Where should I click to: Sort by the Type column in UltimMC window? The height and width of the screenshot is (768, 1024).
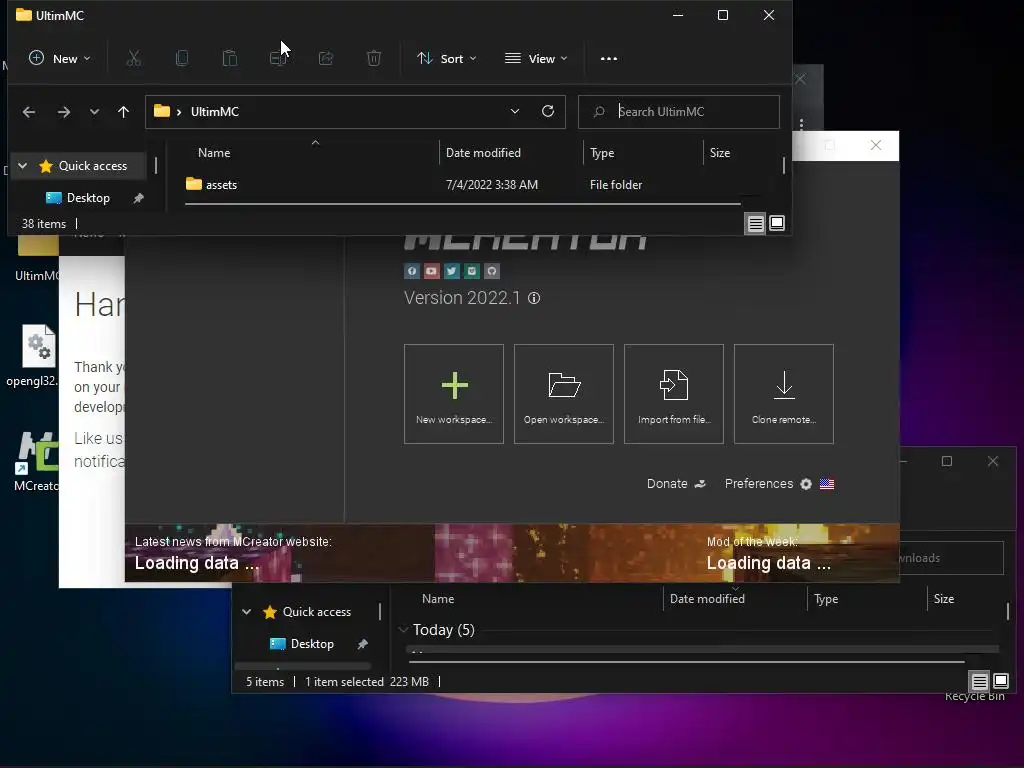(x=602, y=153)
